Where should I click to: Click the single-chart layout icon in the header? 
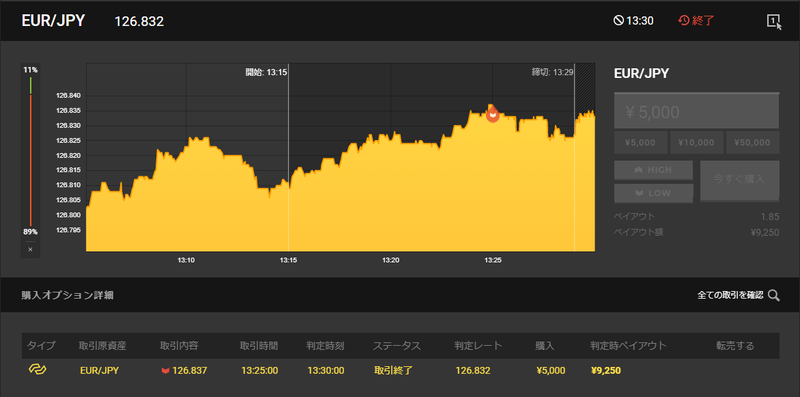point(773,21)
